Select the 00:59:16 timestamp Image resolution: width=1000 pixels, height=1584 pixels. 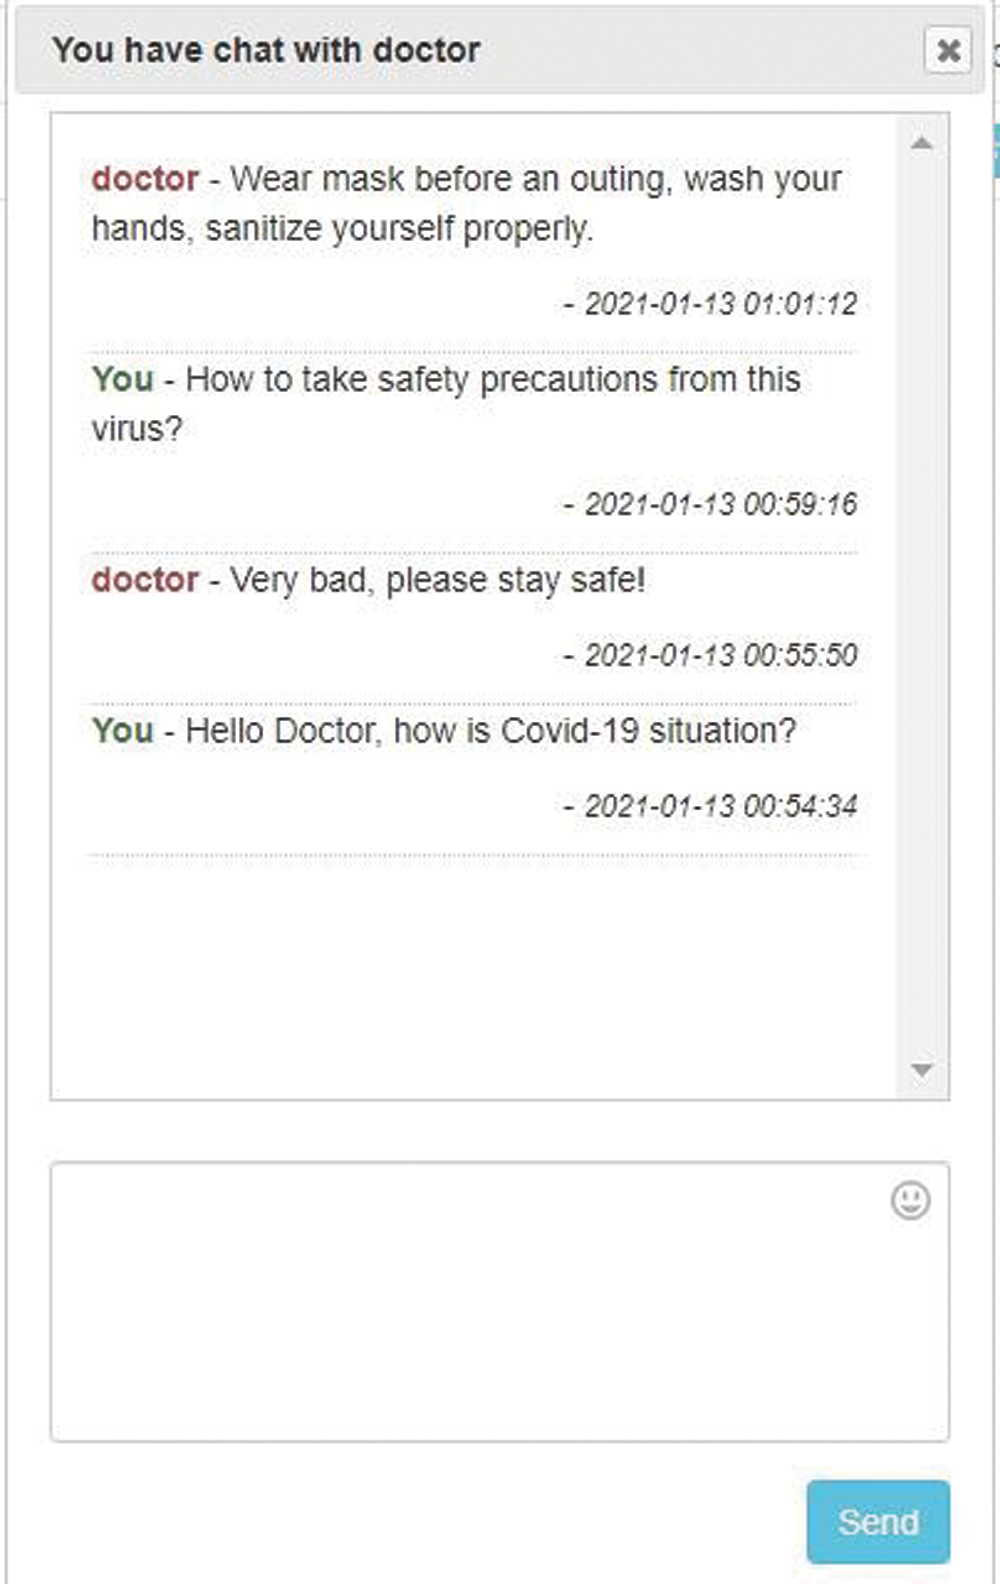coord(720,504)
